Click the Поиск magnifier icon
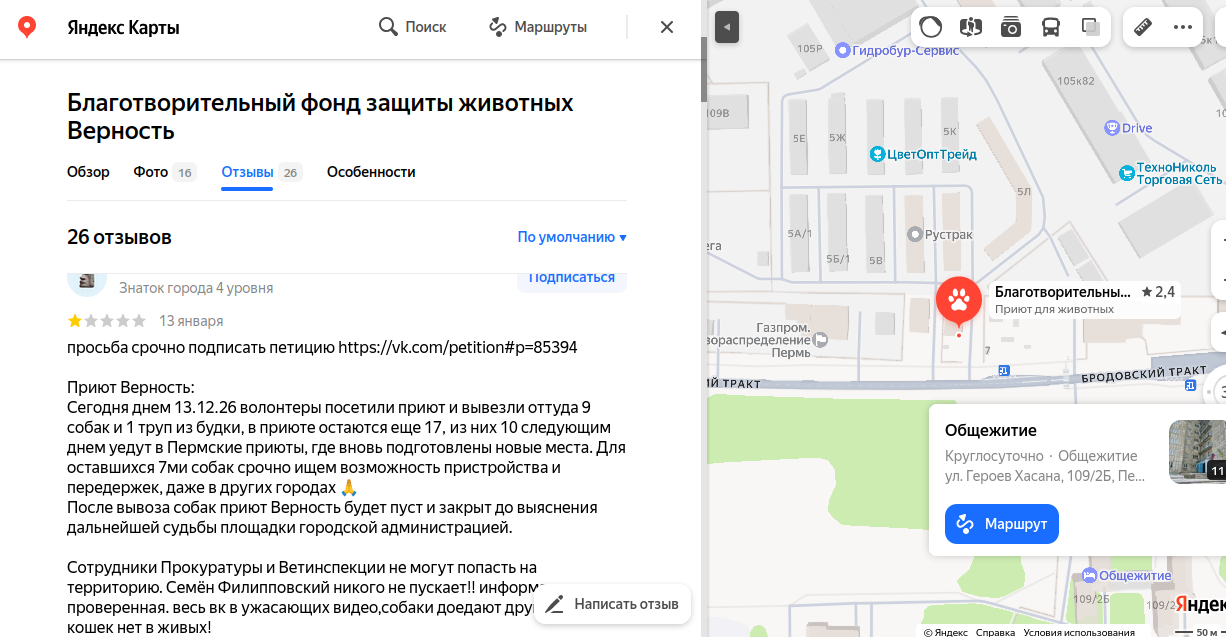Viewport: 1226px width, 637px height. [x=388, y=27]
